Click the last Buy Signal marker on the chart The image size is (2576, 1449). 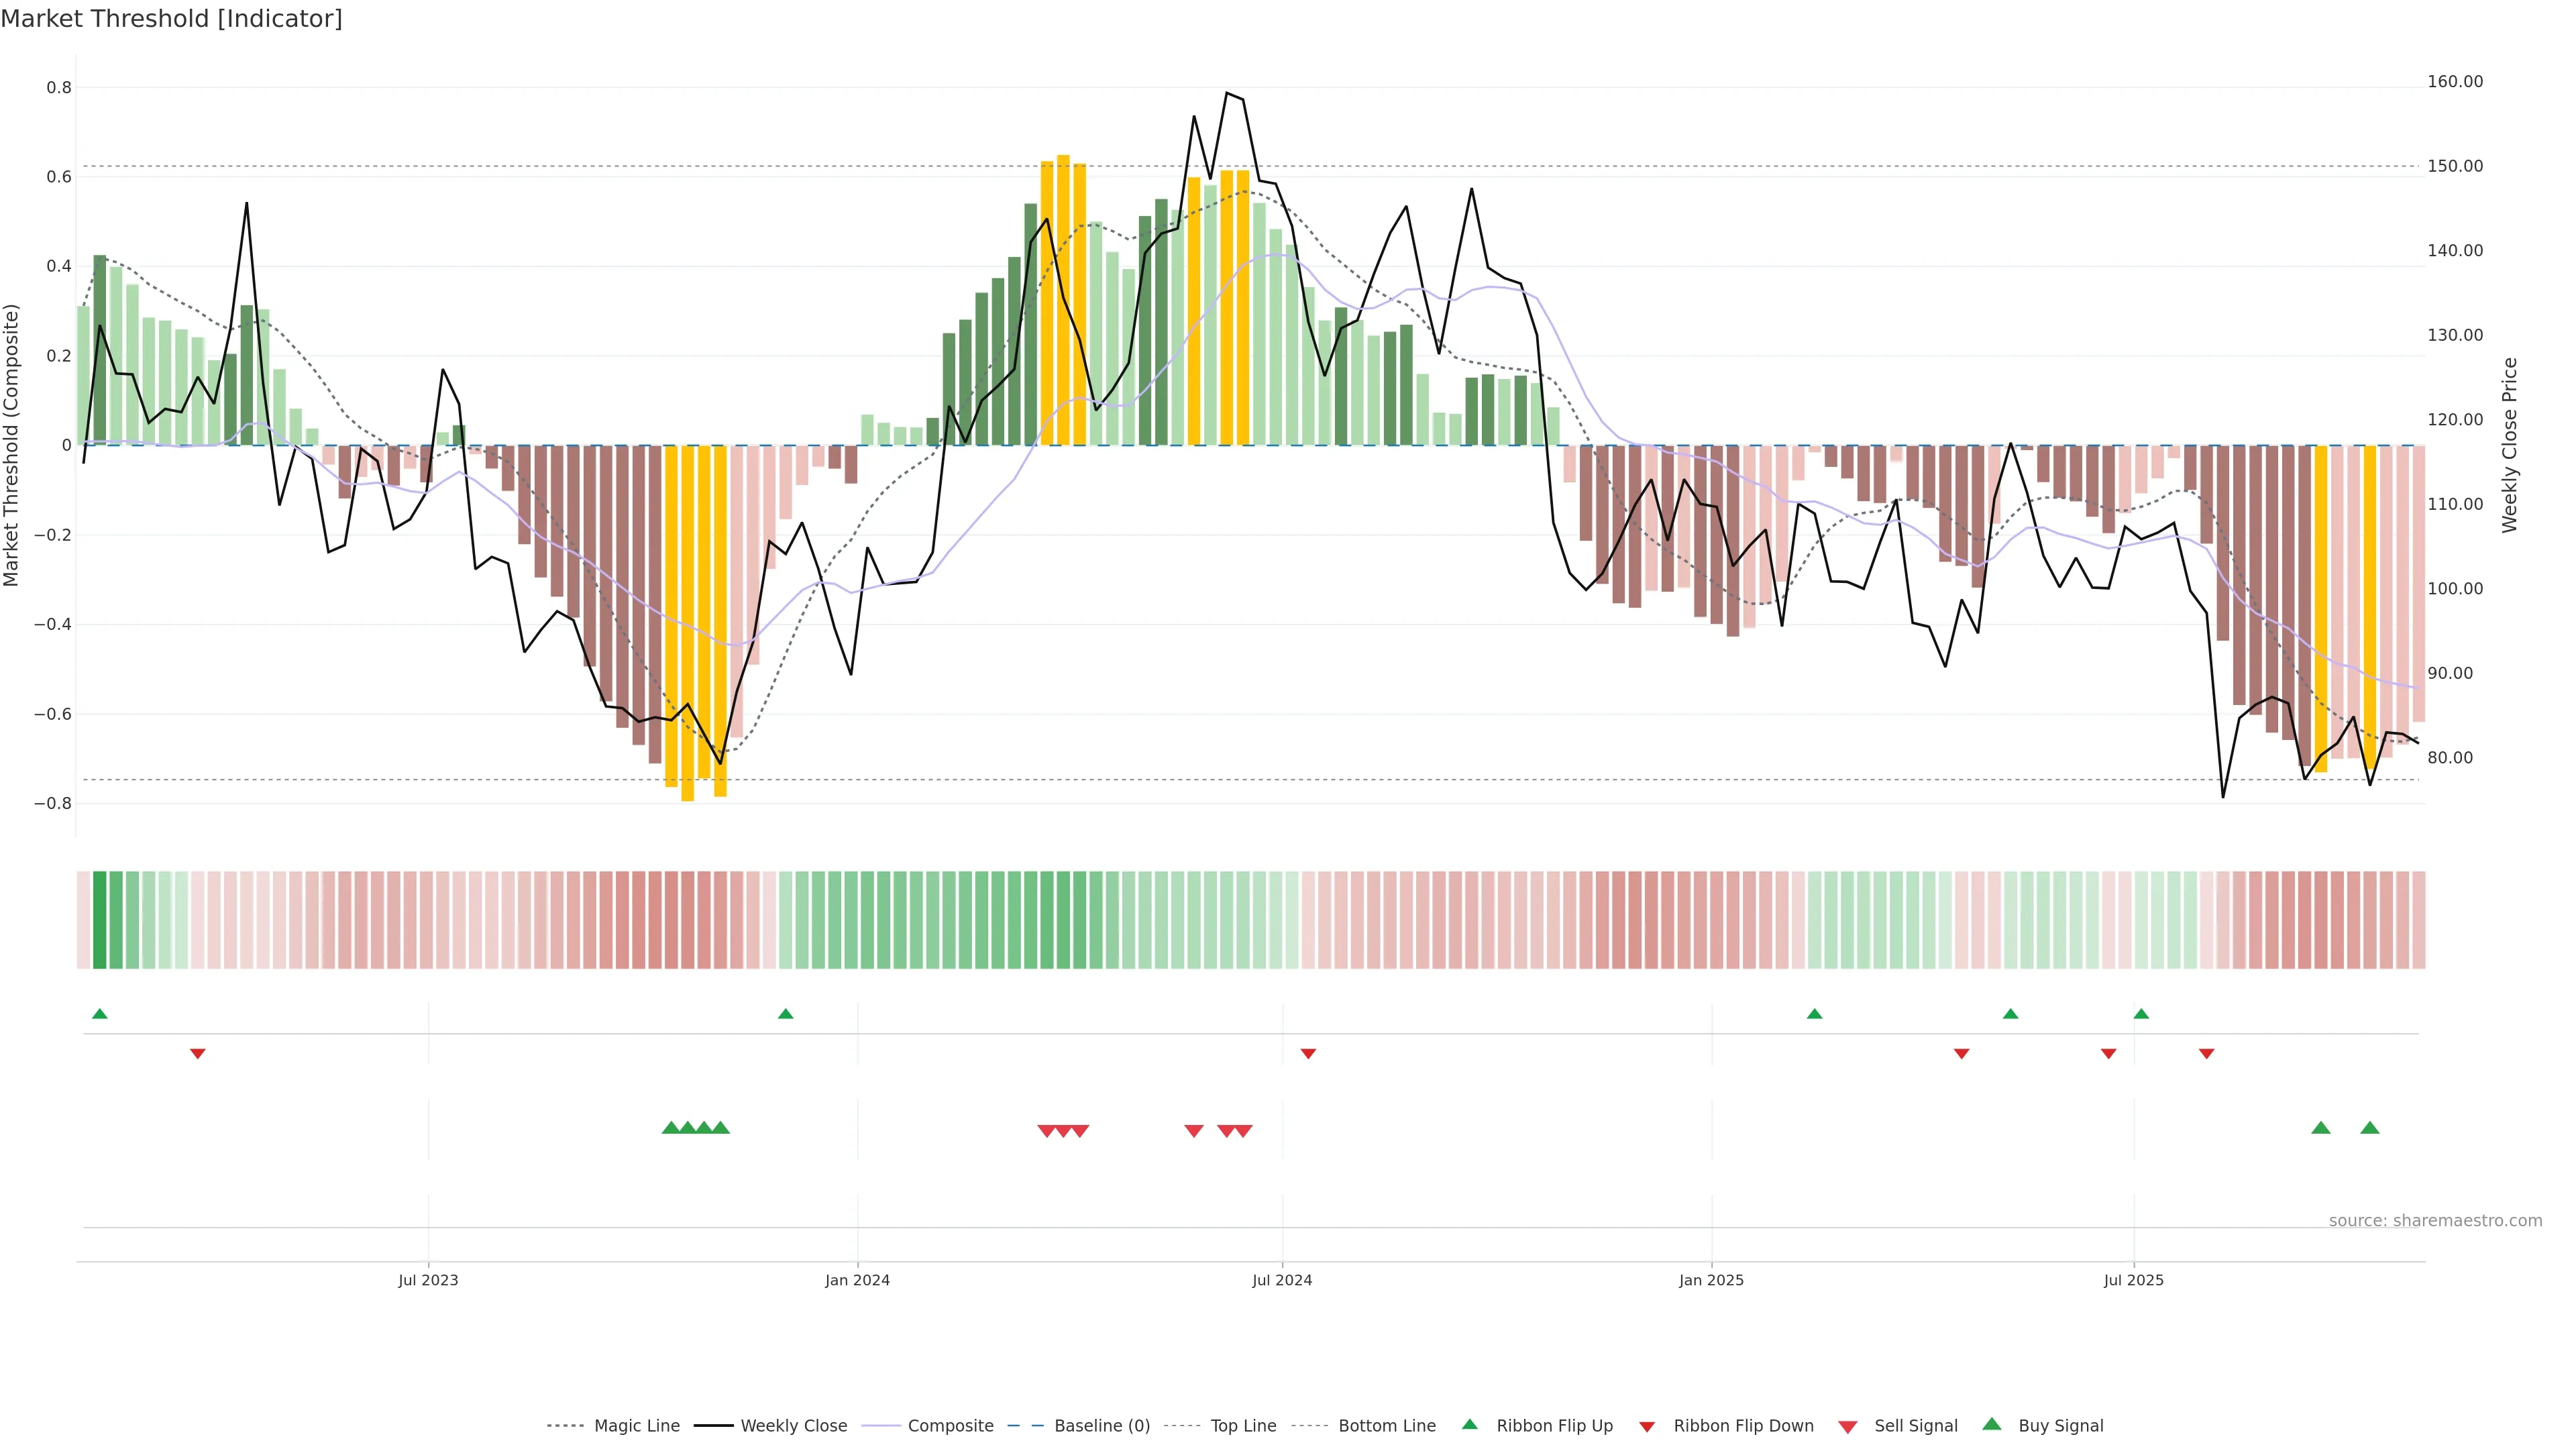(x=2369, y=1128)
